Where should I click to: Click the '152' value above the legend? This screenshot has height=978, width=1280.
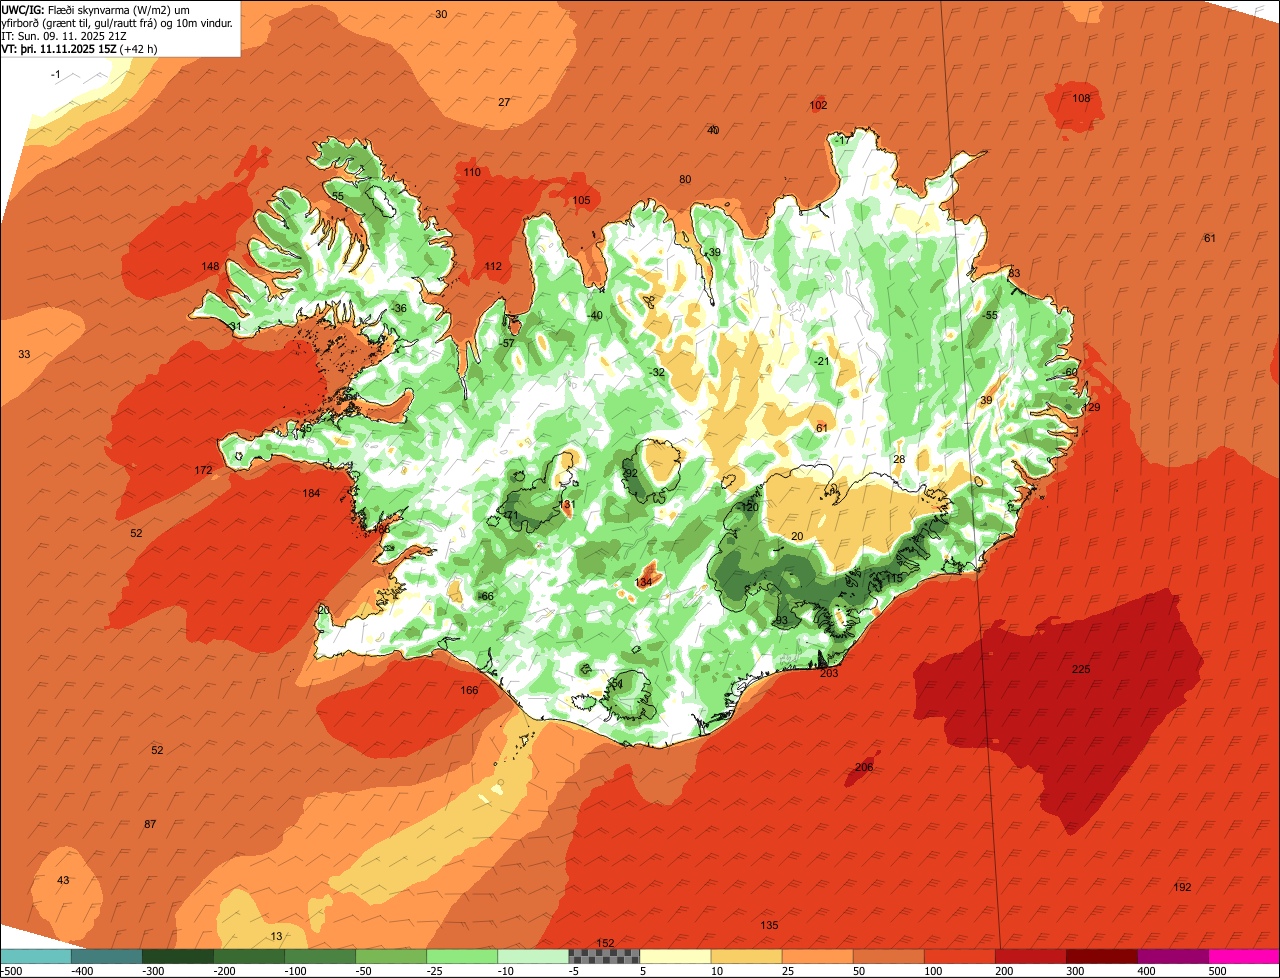pyautogui.click(x=605, y=943)
